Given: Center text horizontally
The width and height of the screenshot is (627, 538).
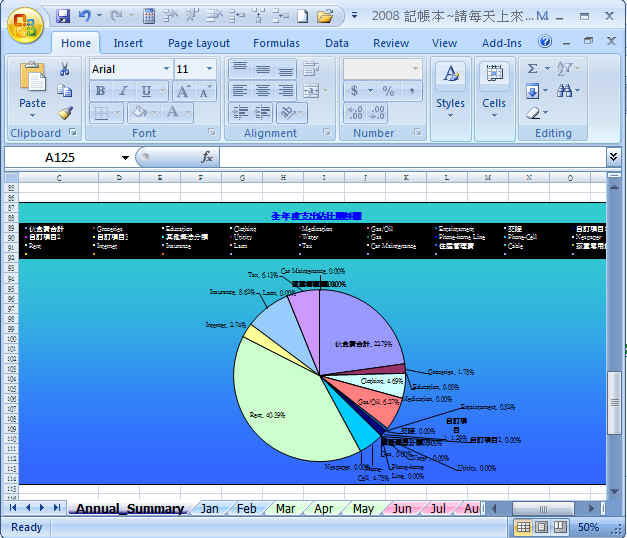Looking at the screenshot, I should (x=262, y=91).
